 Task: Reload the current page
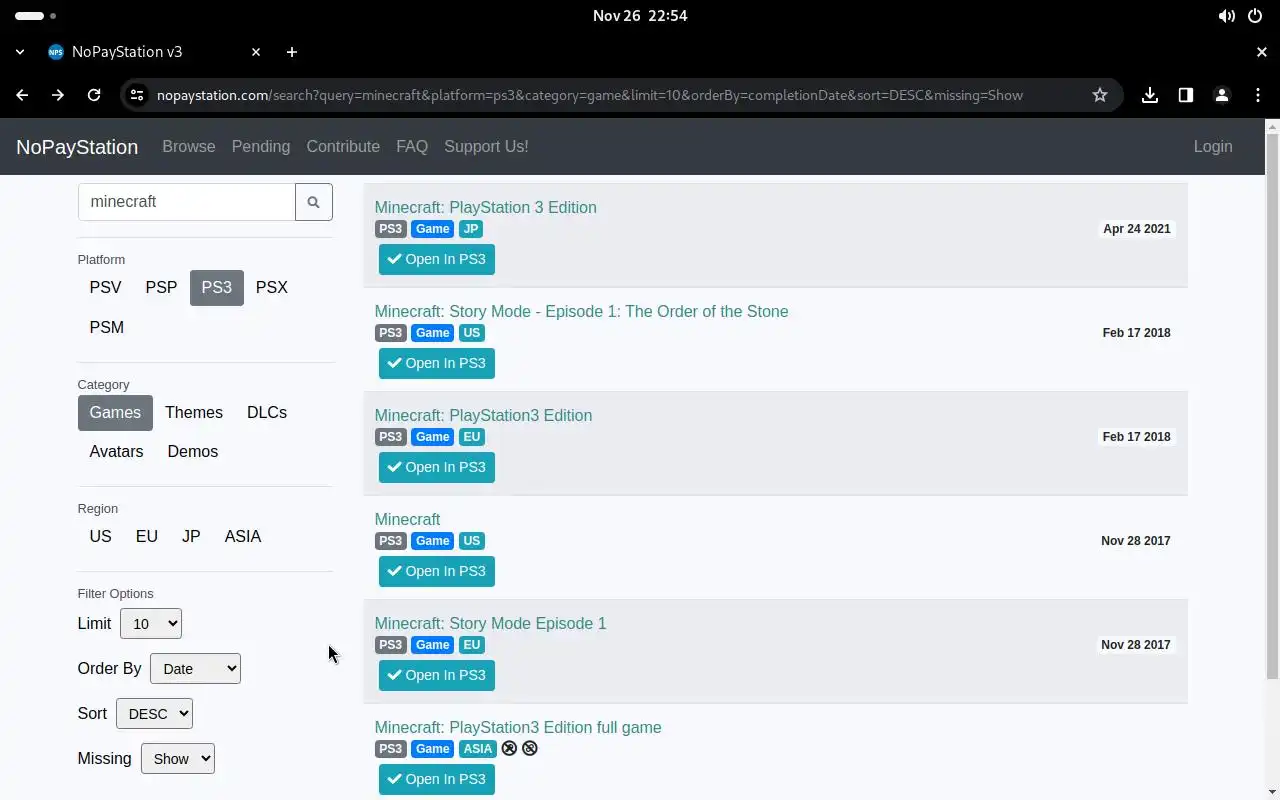[94, 95]
